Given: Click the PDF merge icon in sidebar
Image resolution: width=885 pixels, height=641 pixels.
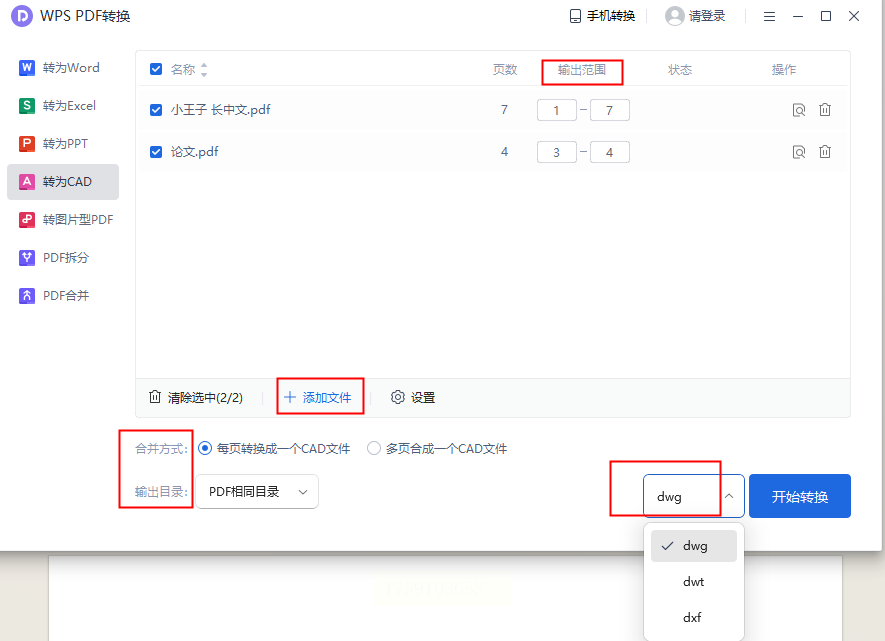Looking at the screenshot, I should [x=27, y=296].
